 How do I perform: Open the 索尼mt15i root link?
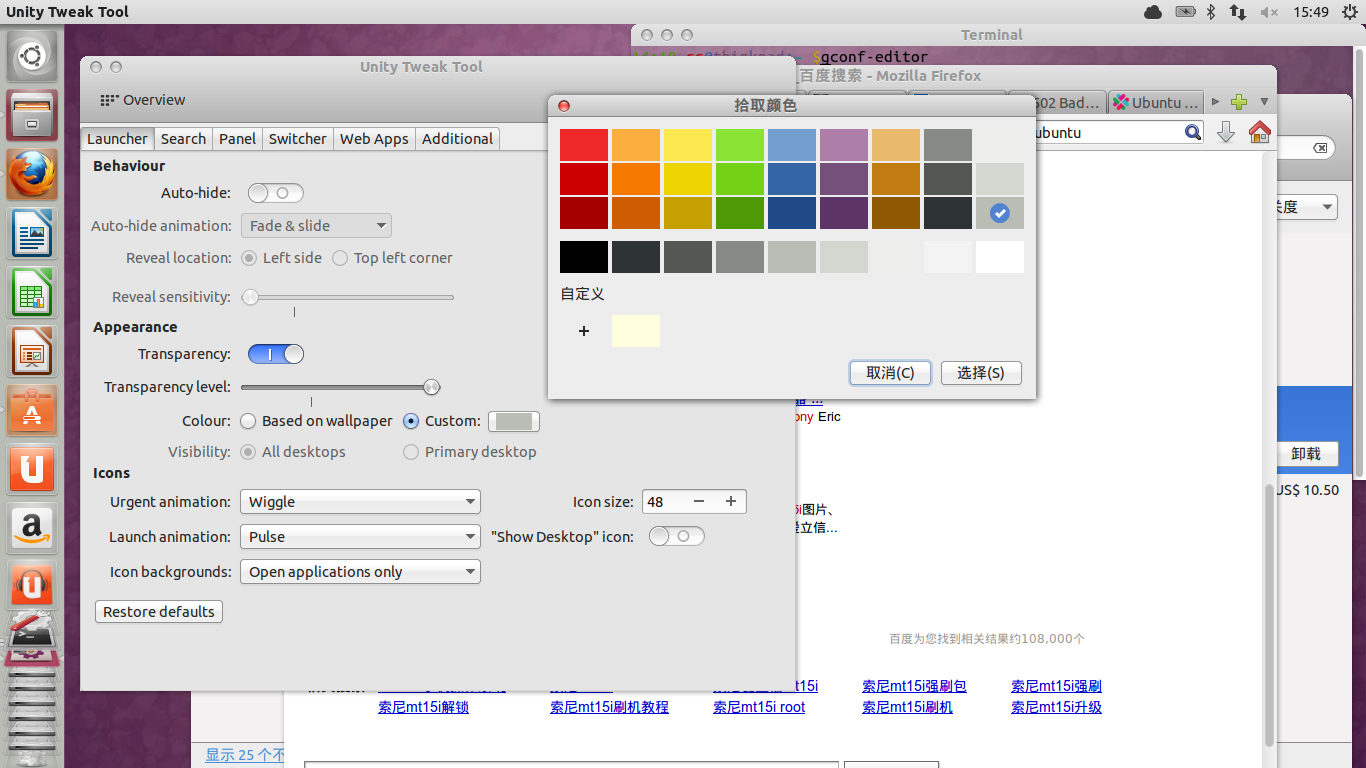coord(759,708)
